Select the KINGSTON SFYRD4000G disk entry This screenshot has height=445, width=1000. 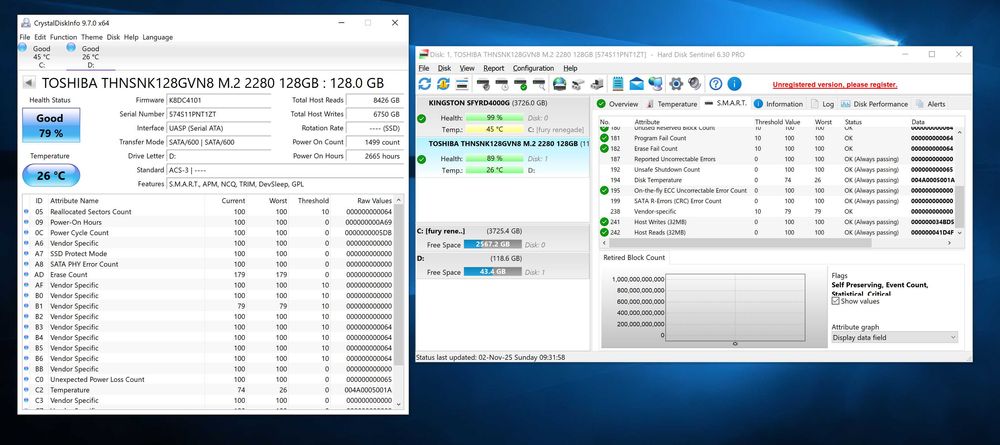tap(502, 117)
